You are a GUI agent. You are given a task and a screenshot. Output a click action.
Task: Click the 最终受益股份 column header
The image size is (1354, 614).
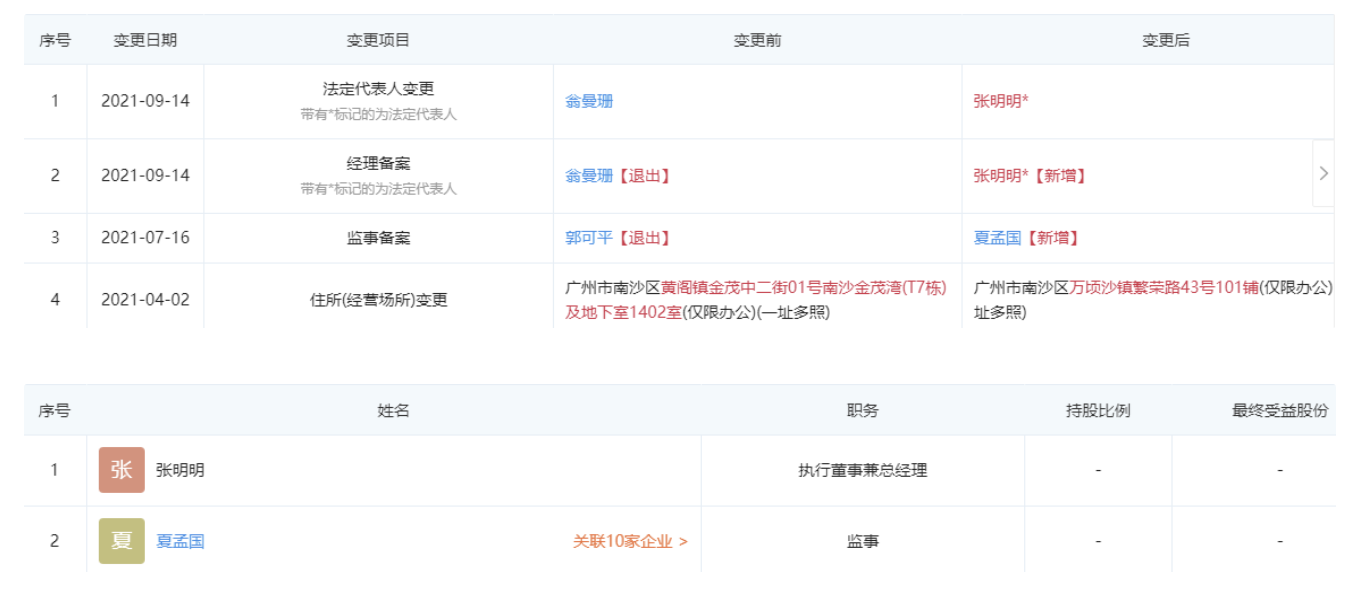tap(1280, 411)
